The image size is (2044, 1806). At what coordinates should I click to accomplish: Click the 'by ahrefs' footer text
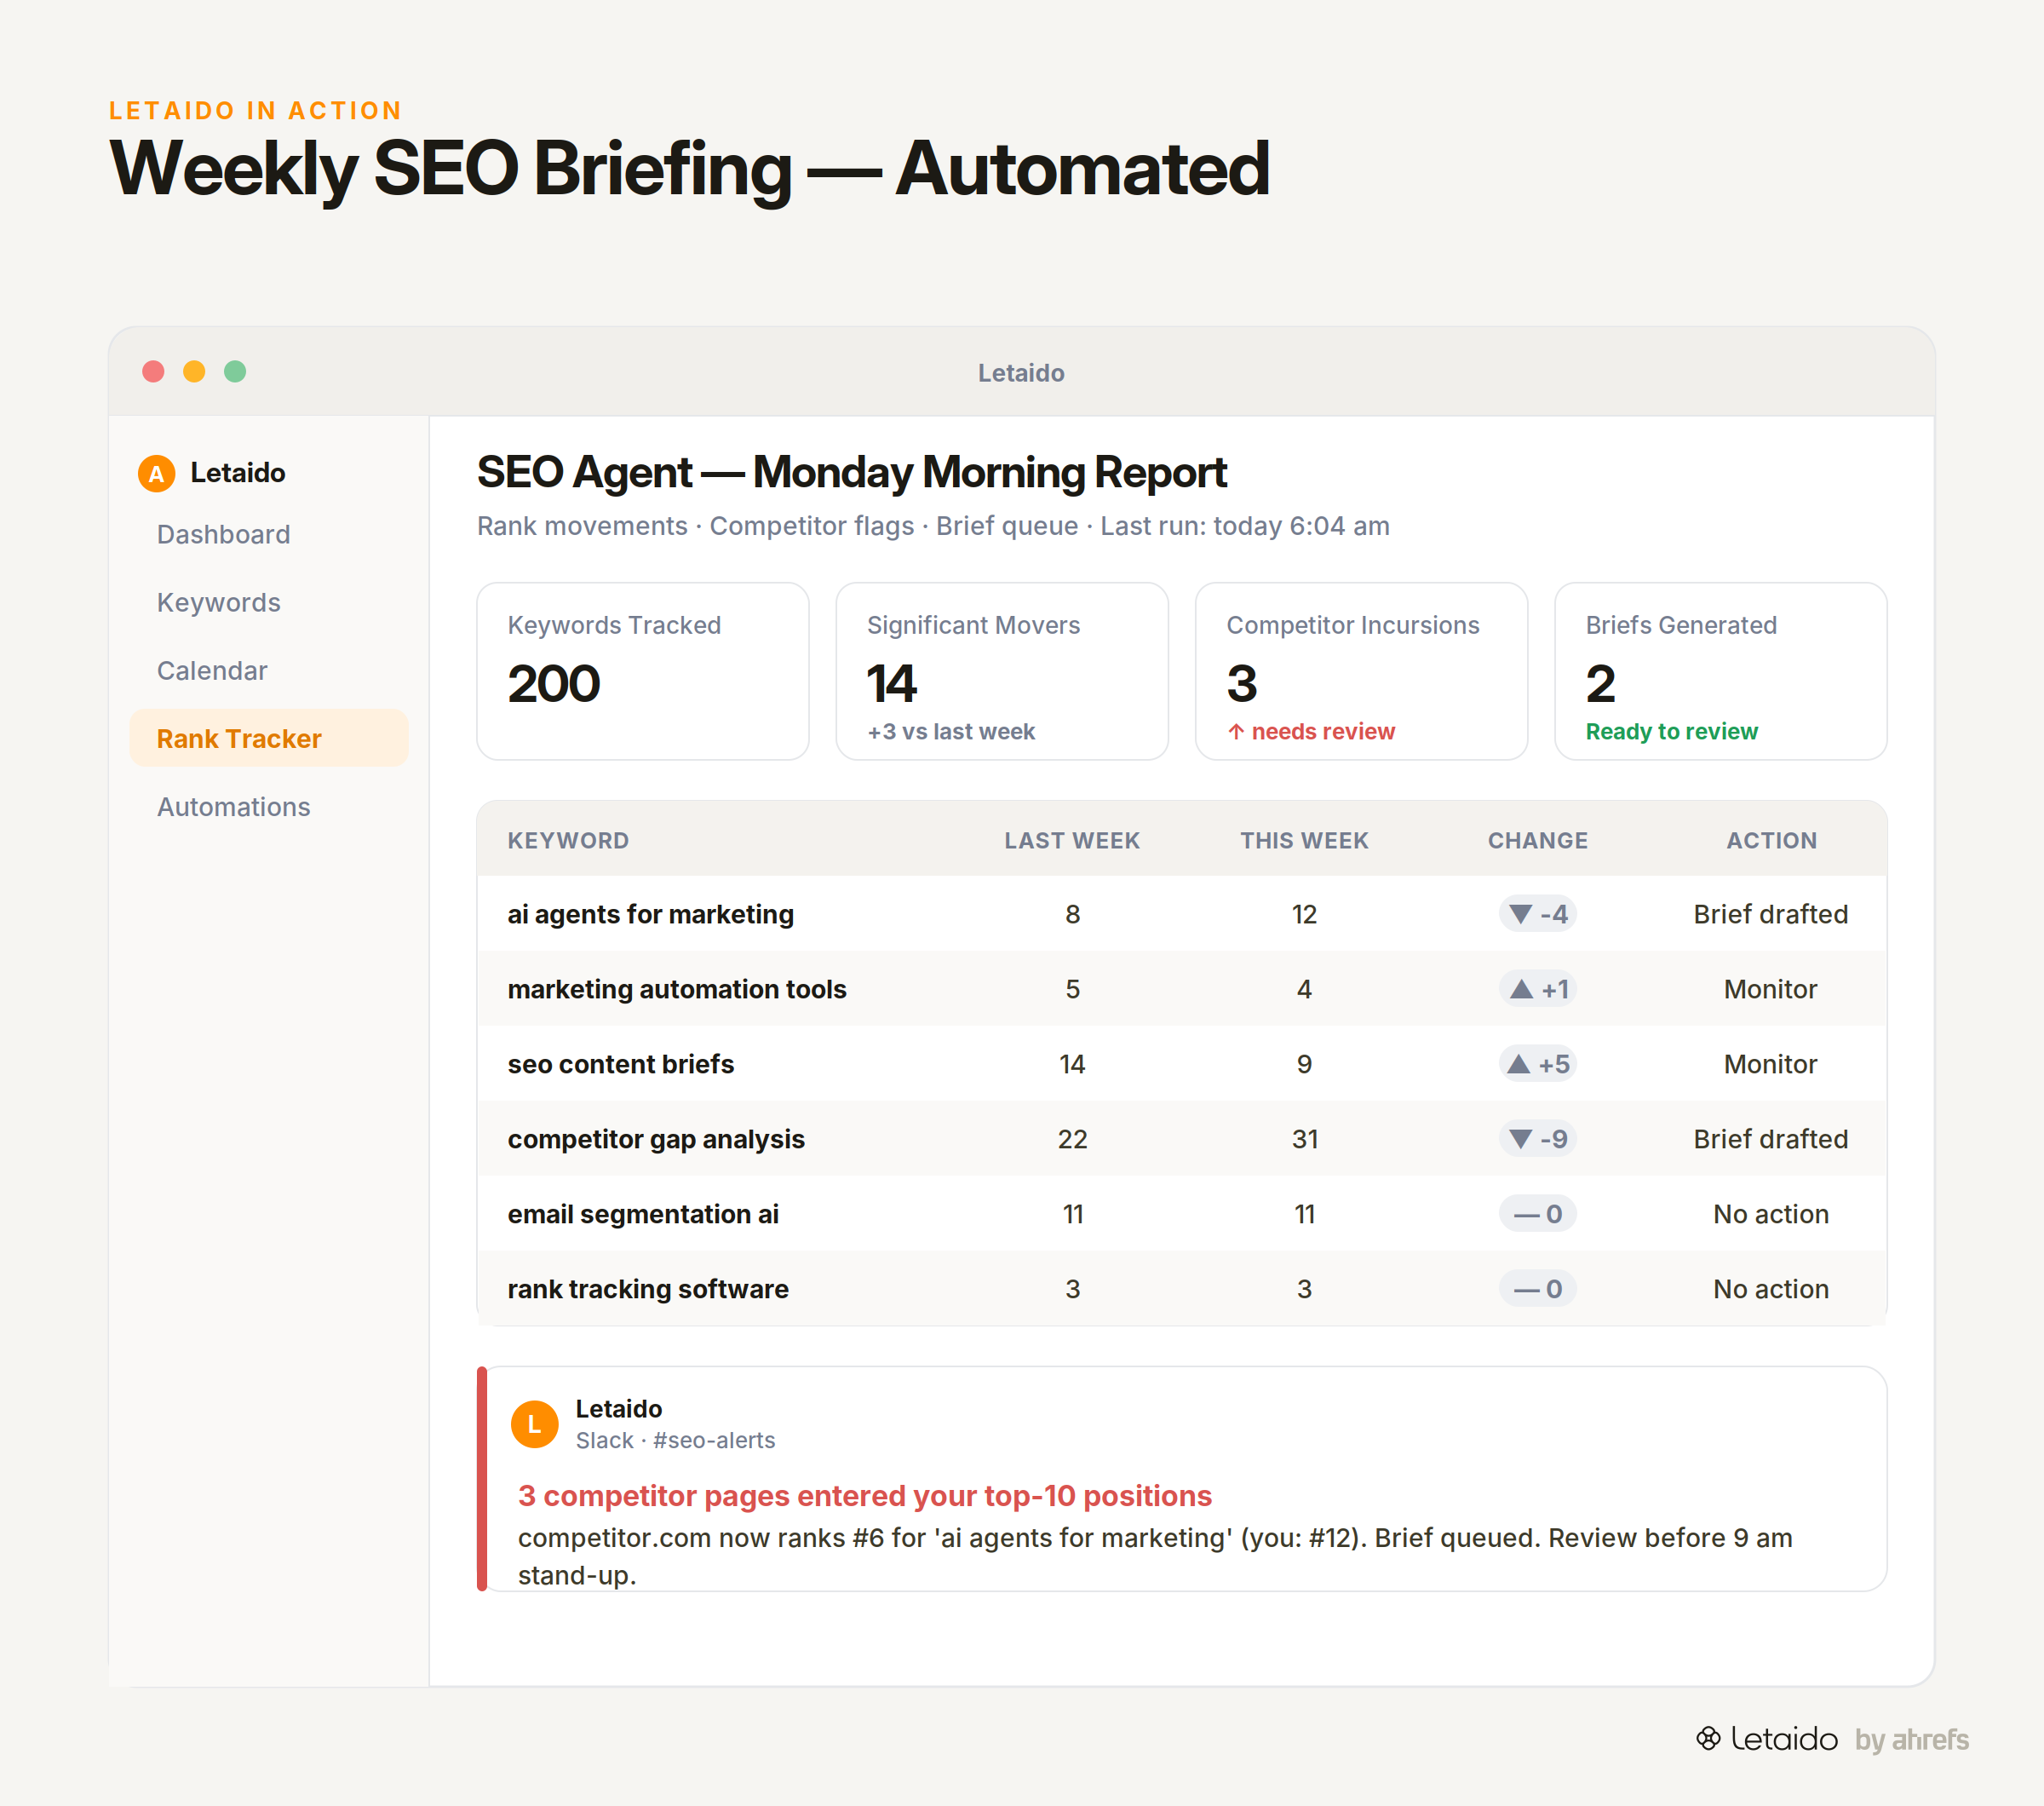[x=1911, y=1740]
